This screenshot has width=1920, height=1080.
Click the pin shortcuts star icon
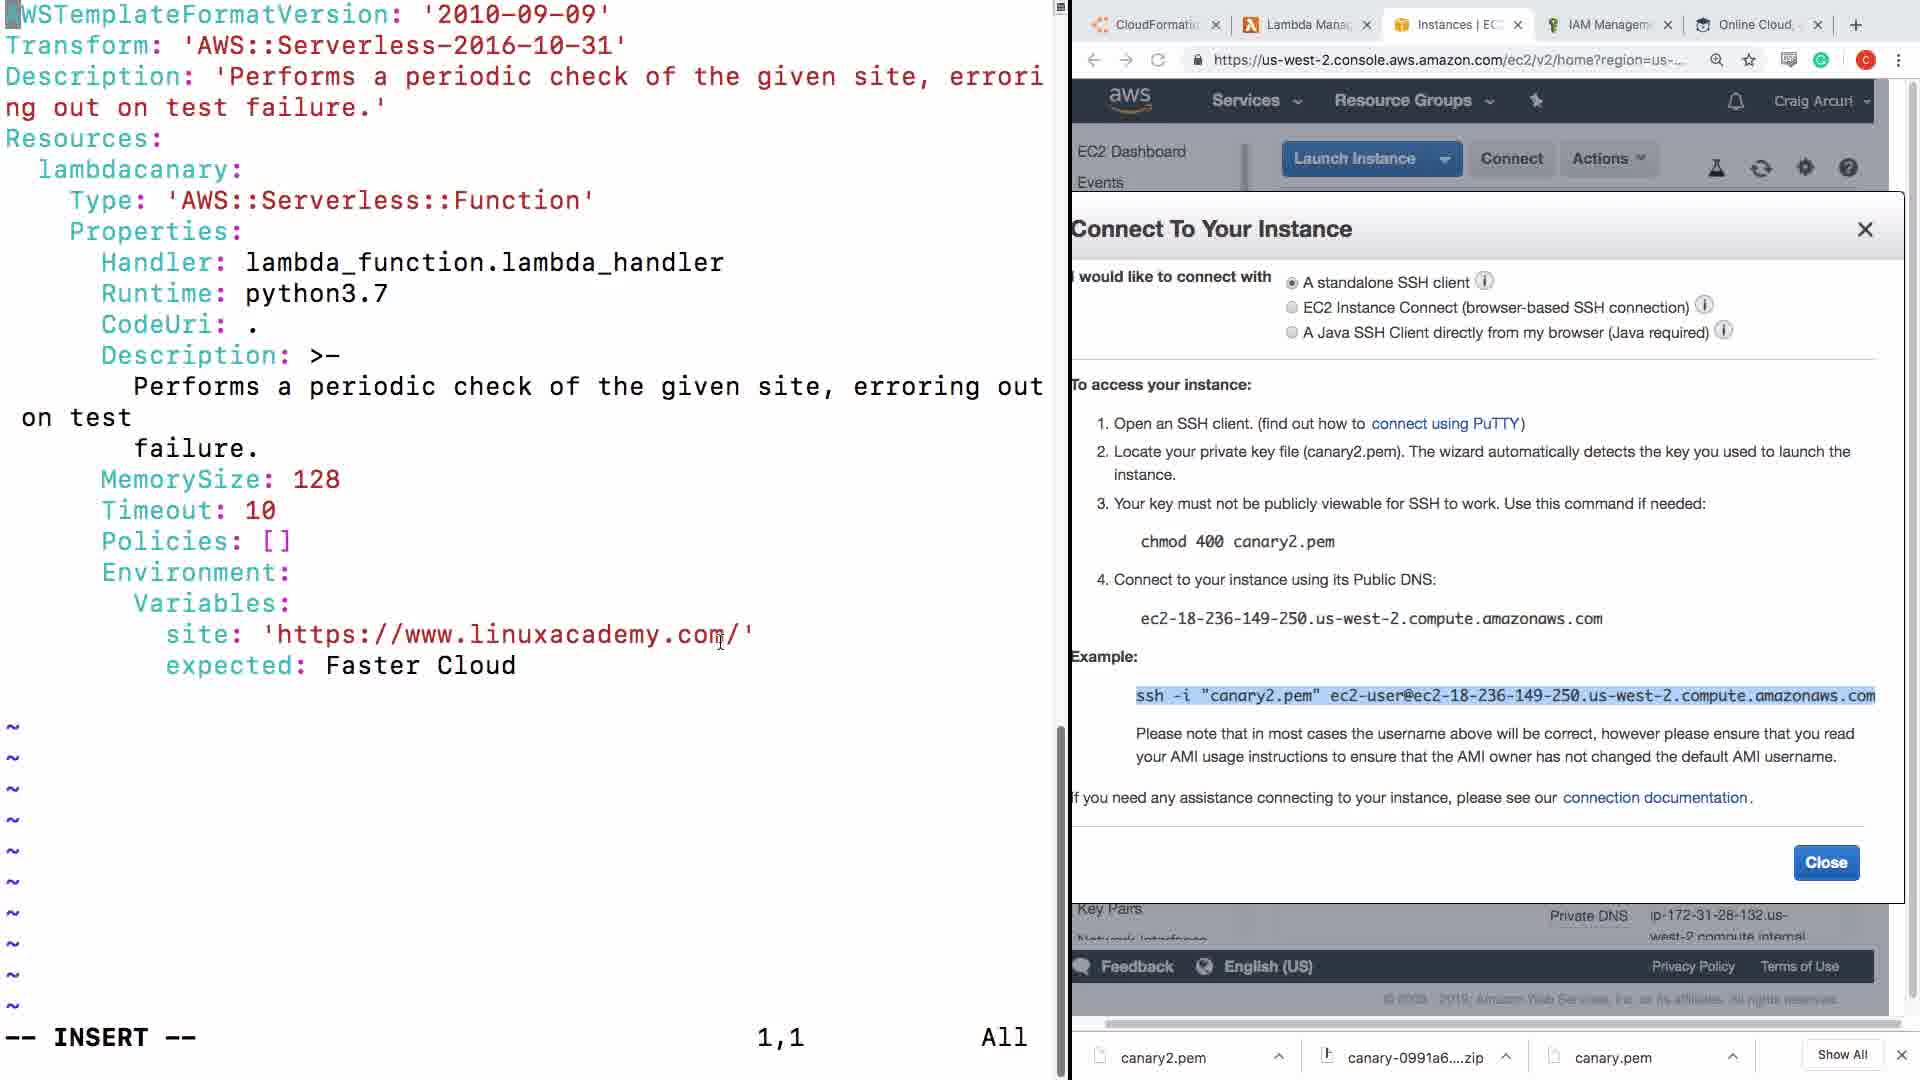point(1537,100)
